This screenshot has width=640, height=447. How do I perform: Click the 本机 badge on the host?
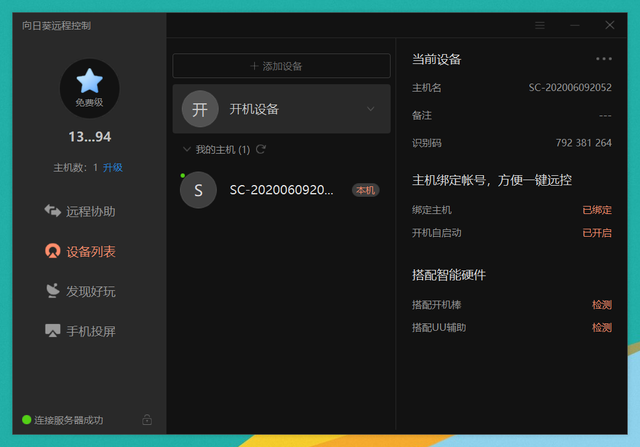pyautogui.click(x=365, y=190)
